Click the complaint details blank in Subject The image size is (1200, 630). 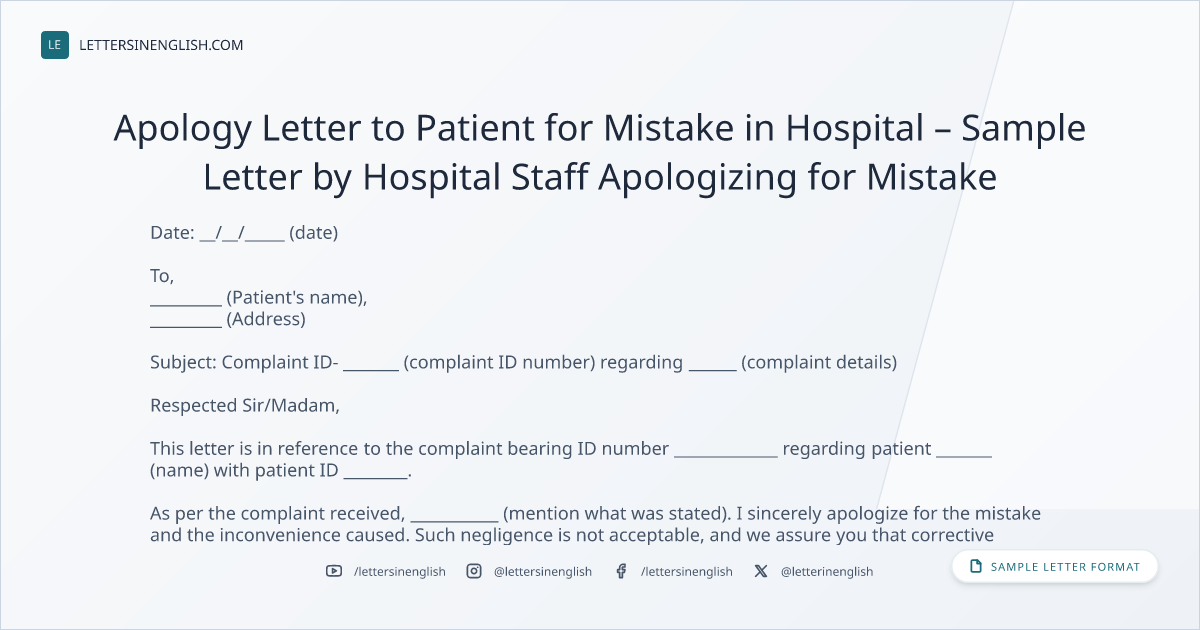tap(713, 364)
